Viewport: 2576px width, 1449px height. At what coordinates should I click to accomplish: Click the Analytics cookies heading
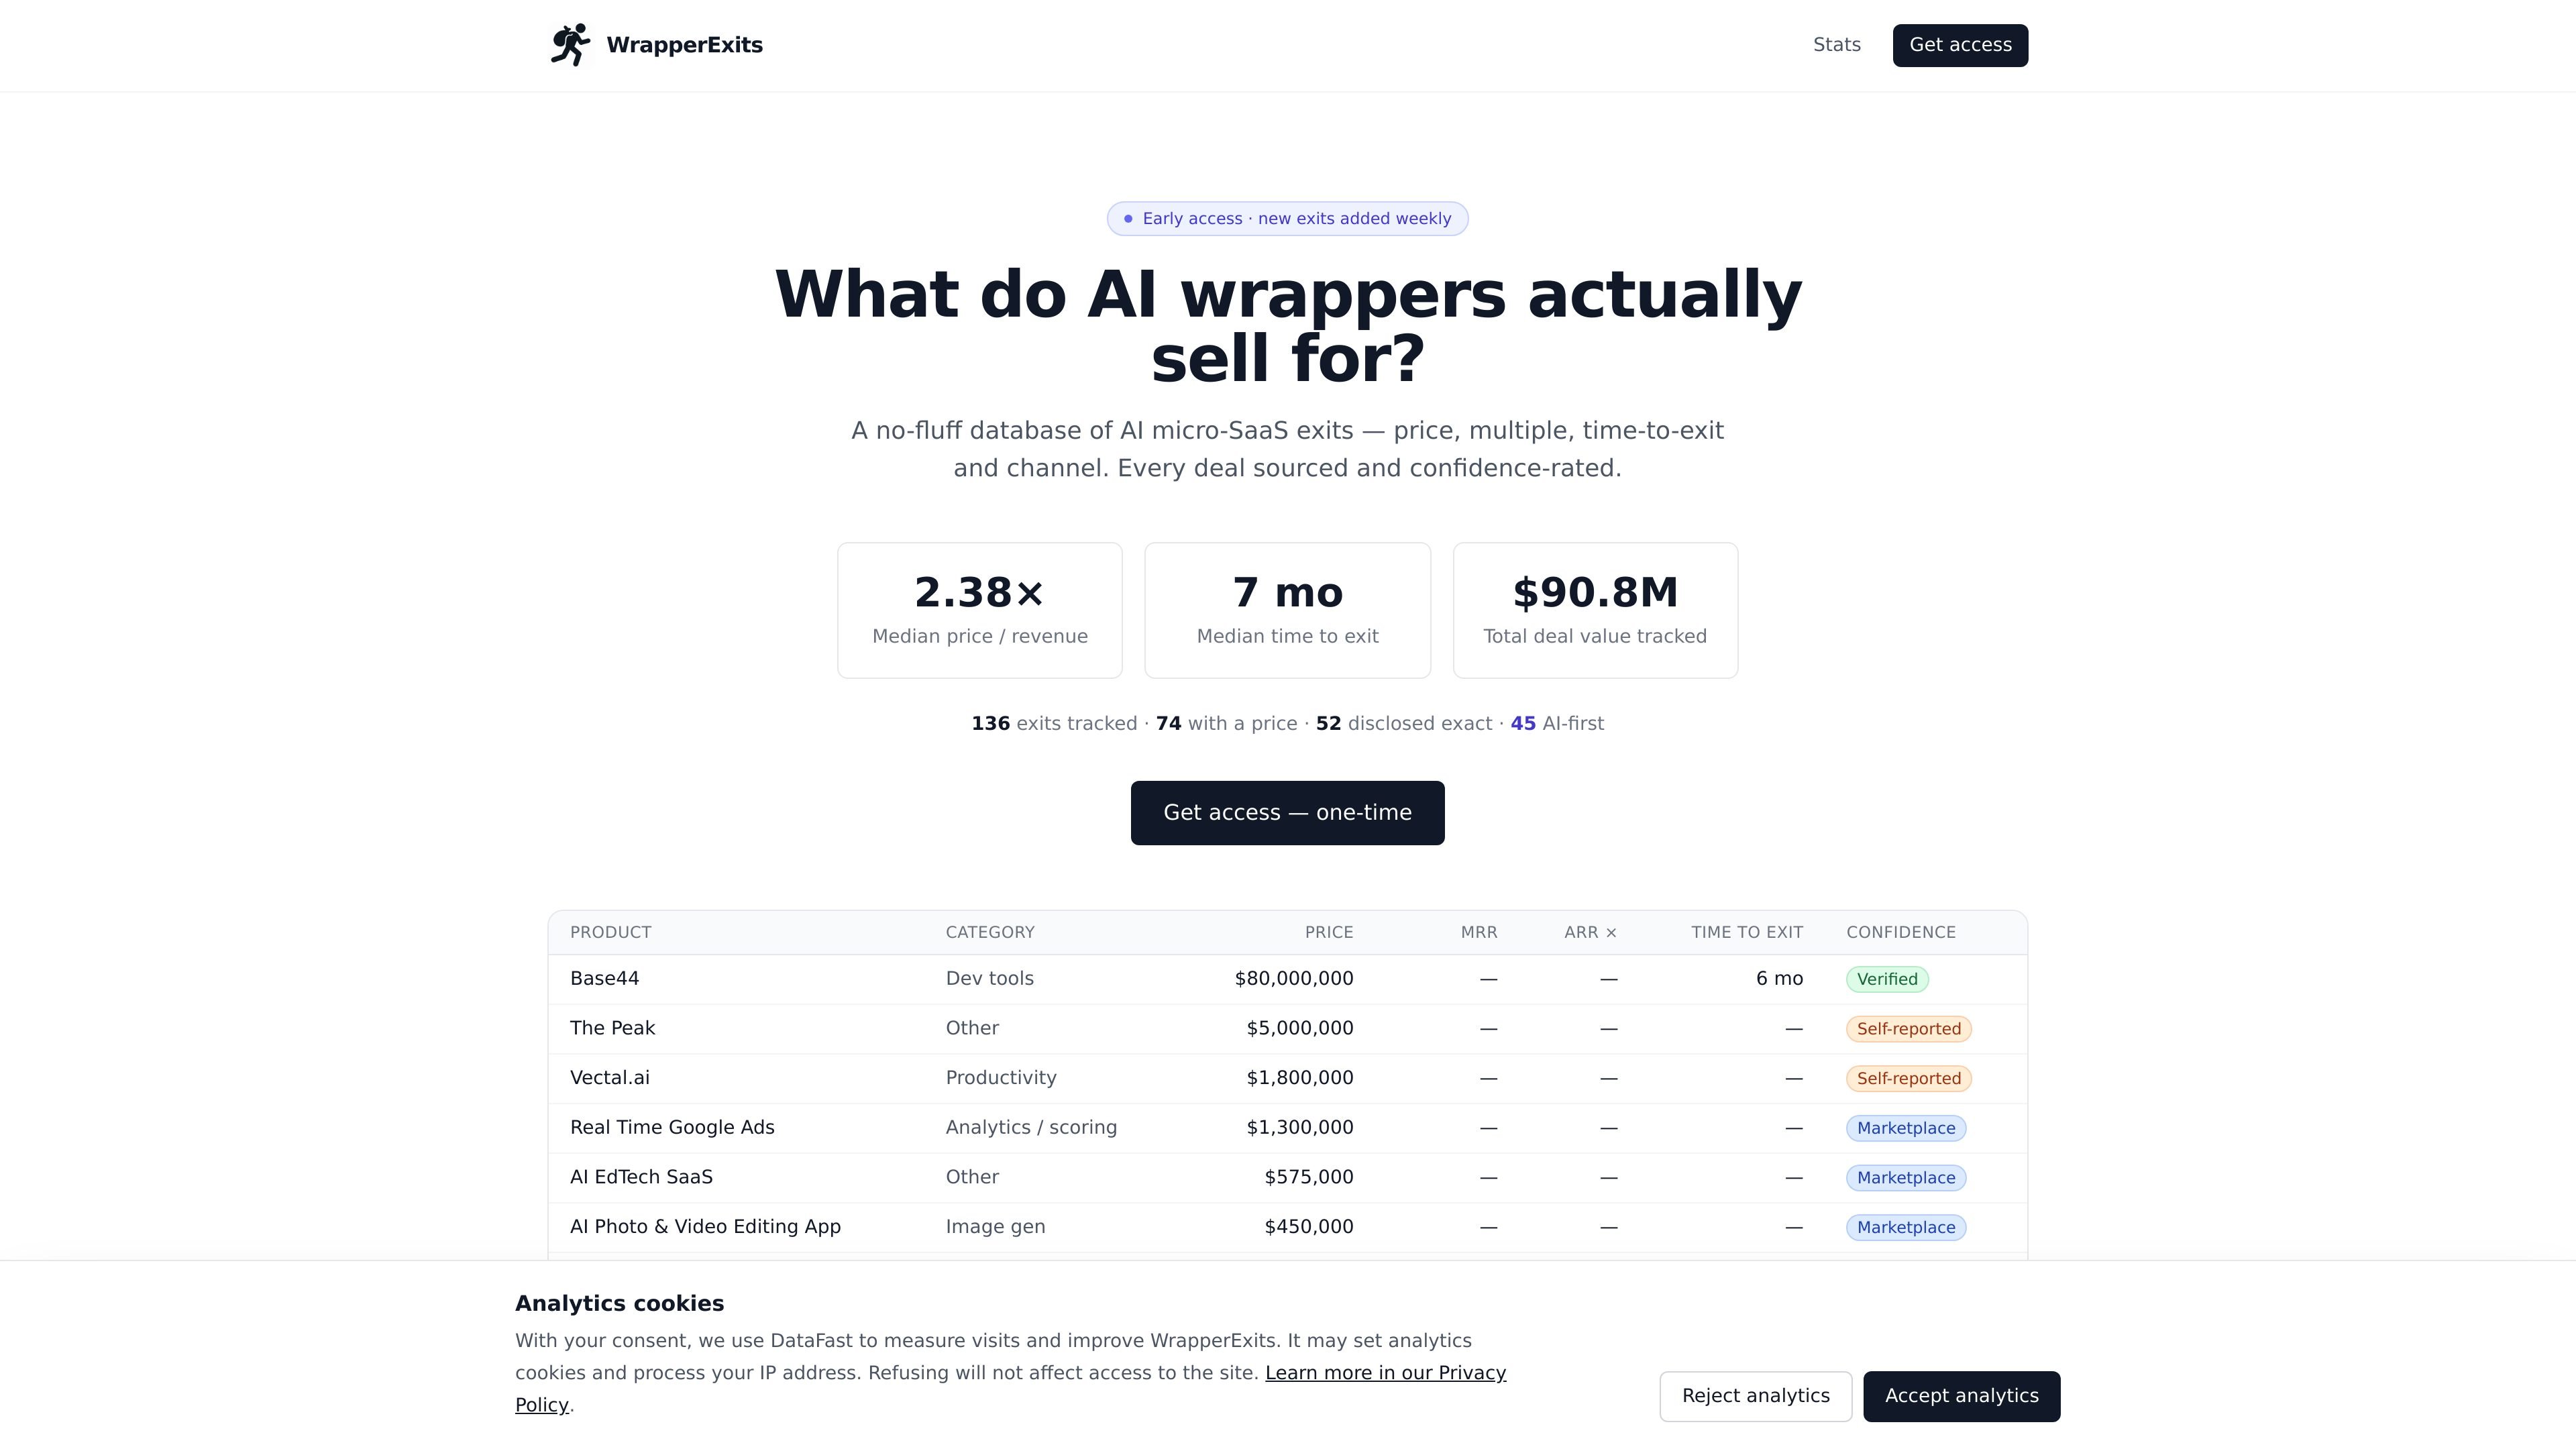619,1304
